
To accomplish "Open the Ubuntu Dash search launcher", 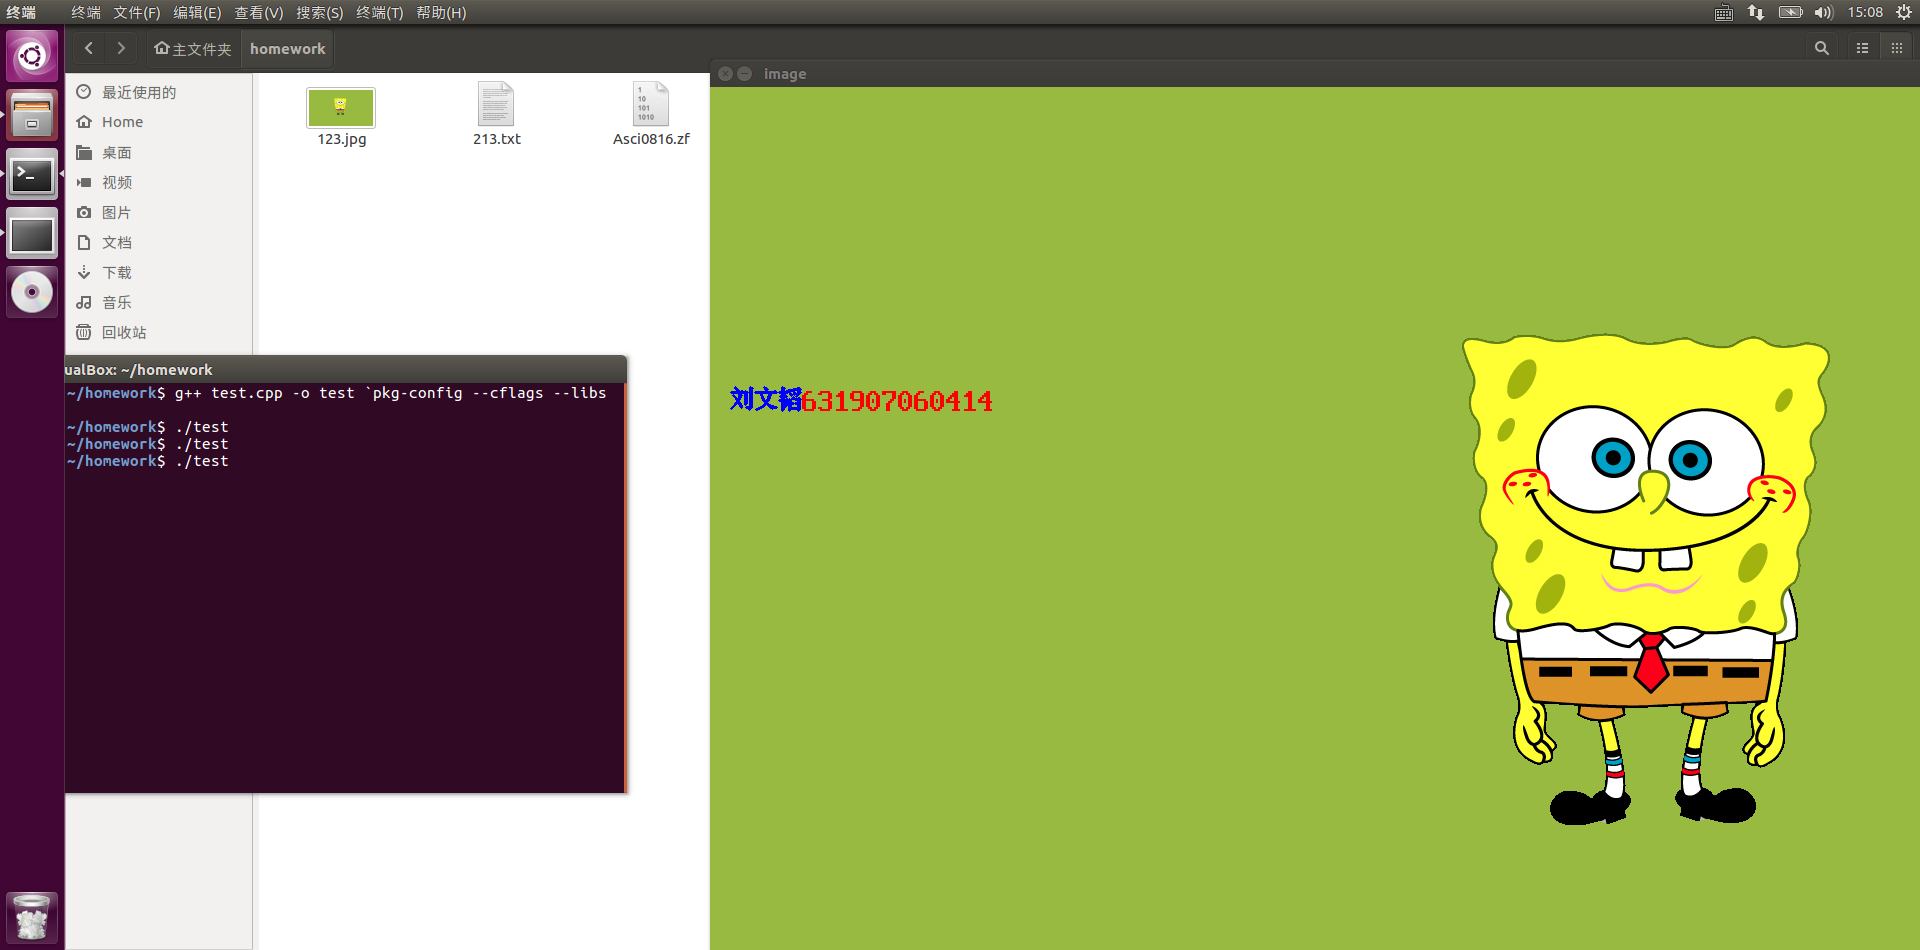I will (x=32, y=56).
